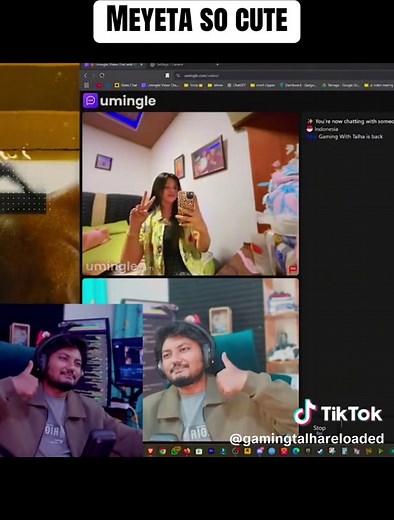The image size is (394, 520).
Task: Click the bookmark icon left of address bar
Action: coord(167,75)
